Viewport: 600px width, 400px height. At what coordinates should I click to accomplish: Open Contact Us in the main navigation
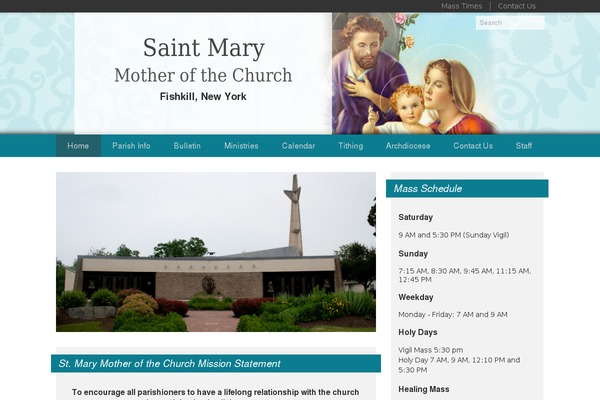(473, 146)
